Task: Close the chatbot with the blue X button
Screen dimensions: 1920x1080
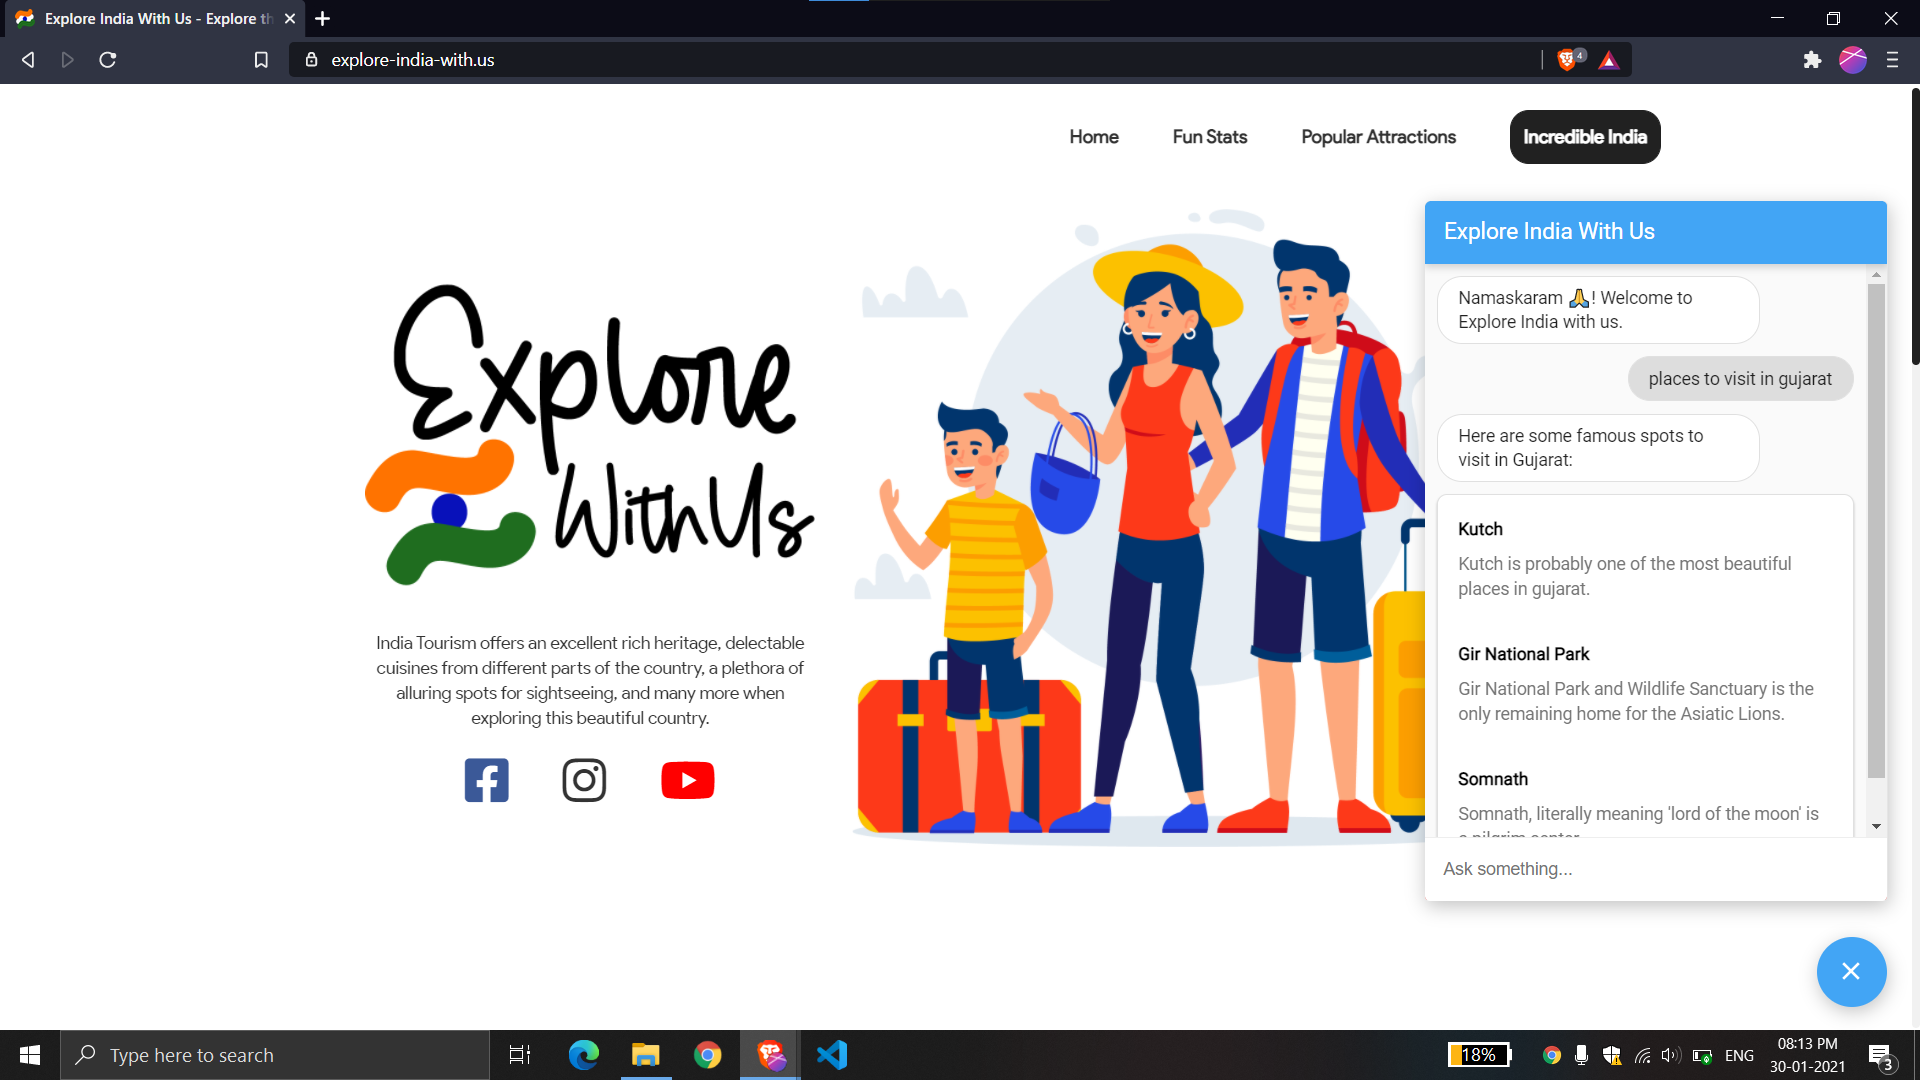Action: pos(1851,971)
